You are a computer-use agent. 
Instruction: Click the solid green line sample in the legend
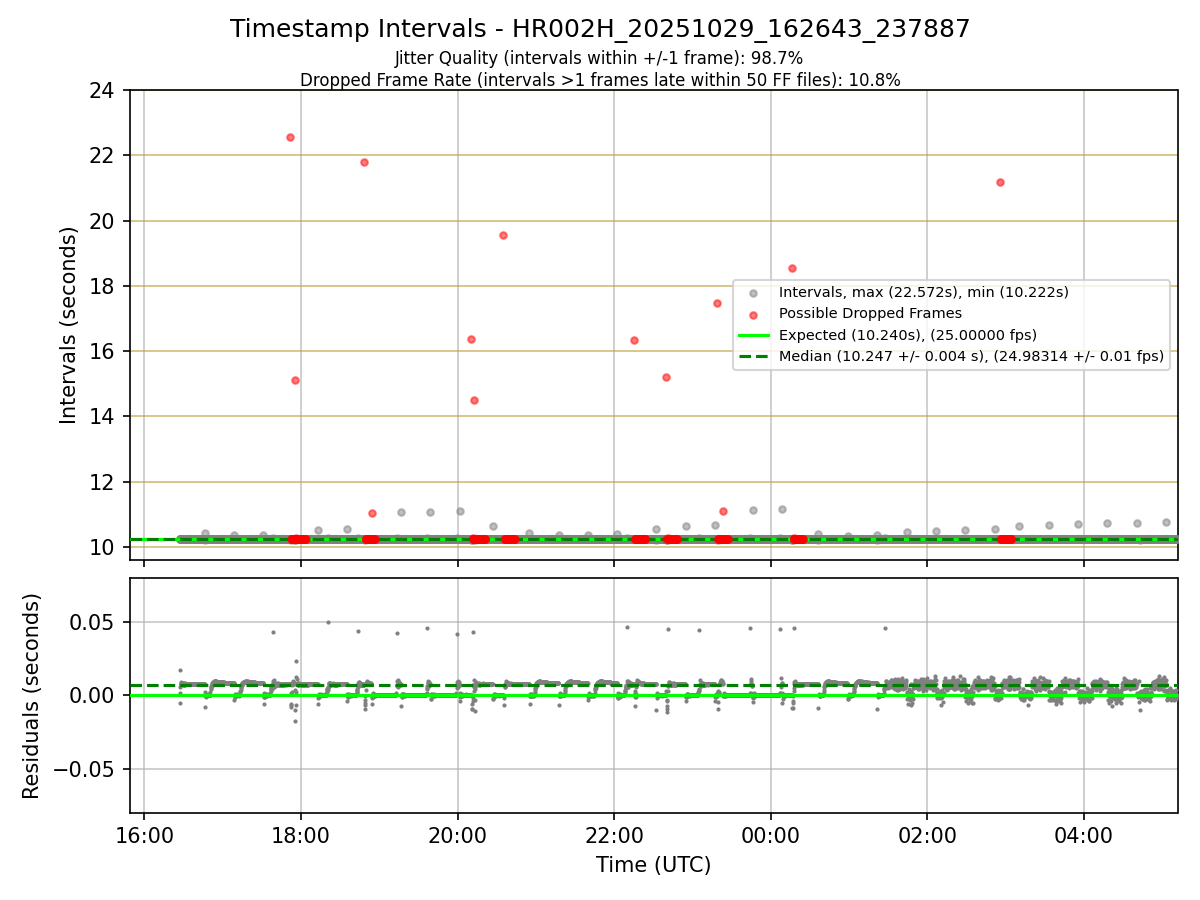(x=754, y=335)
